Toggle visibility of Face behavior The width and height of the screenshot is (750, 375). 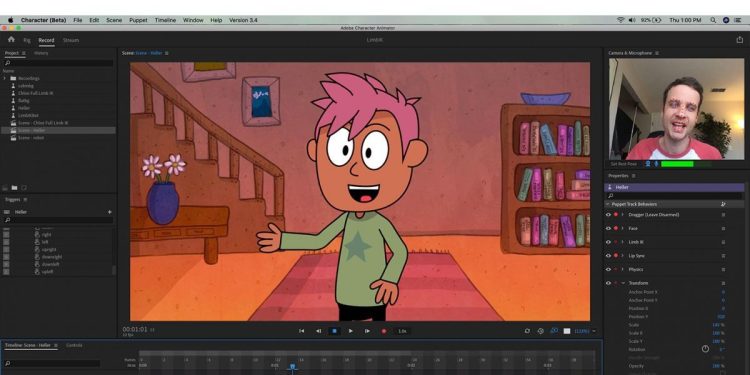(x=608, y=228)
